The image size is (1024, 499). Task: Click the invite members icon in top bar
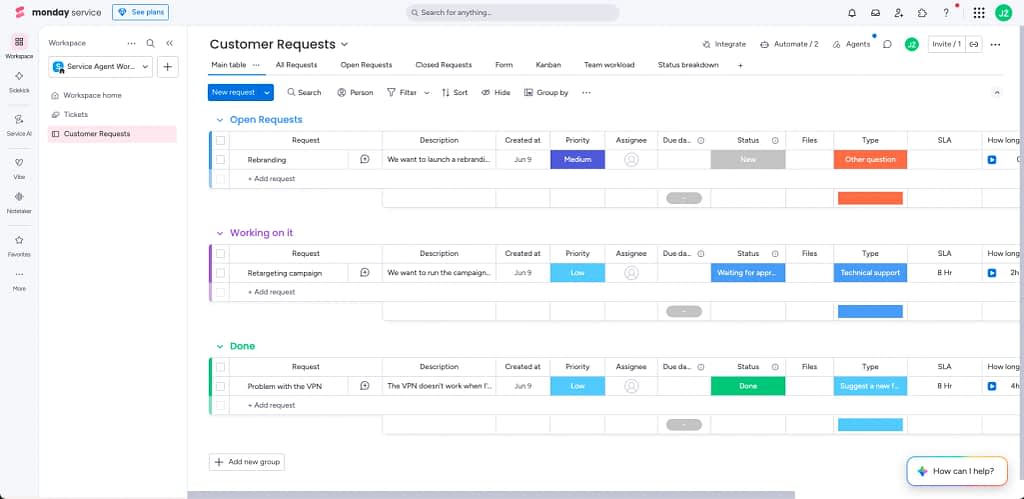point(899,12)
